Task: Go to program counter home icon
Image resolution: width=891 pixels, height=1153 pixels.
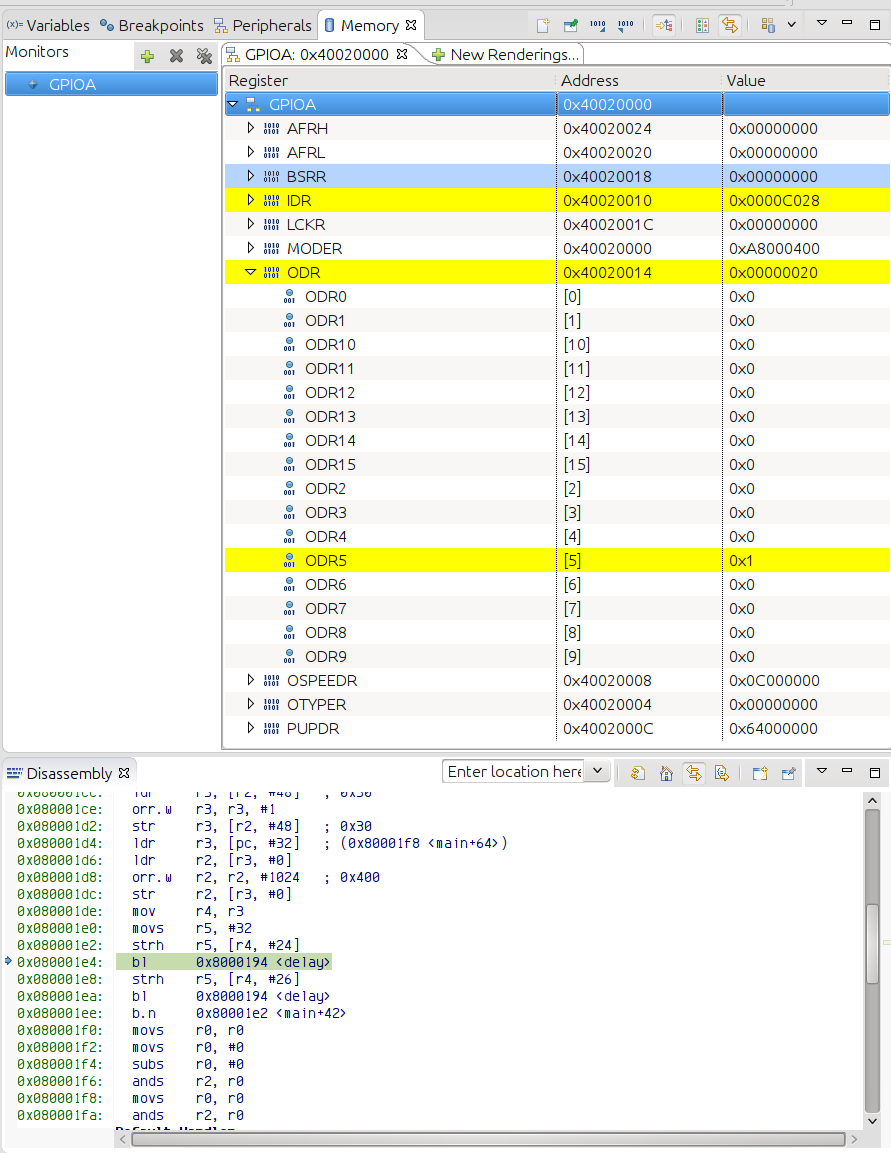Action: pyautogui.click(x=666, y=773)
